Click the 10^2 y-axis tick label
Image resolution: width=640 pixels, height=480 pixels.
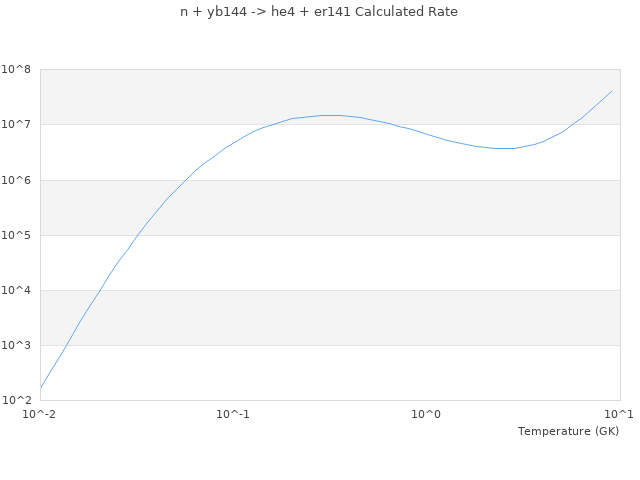[17, 400]
